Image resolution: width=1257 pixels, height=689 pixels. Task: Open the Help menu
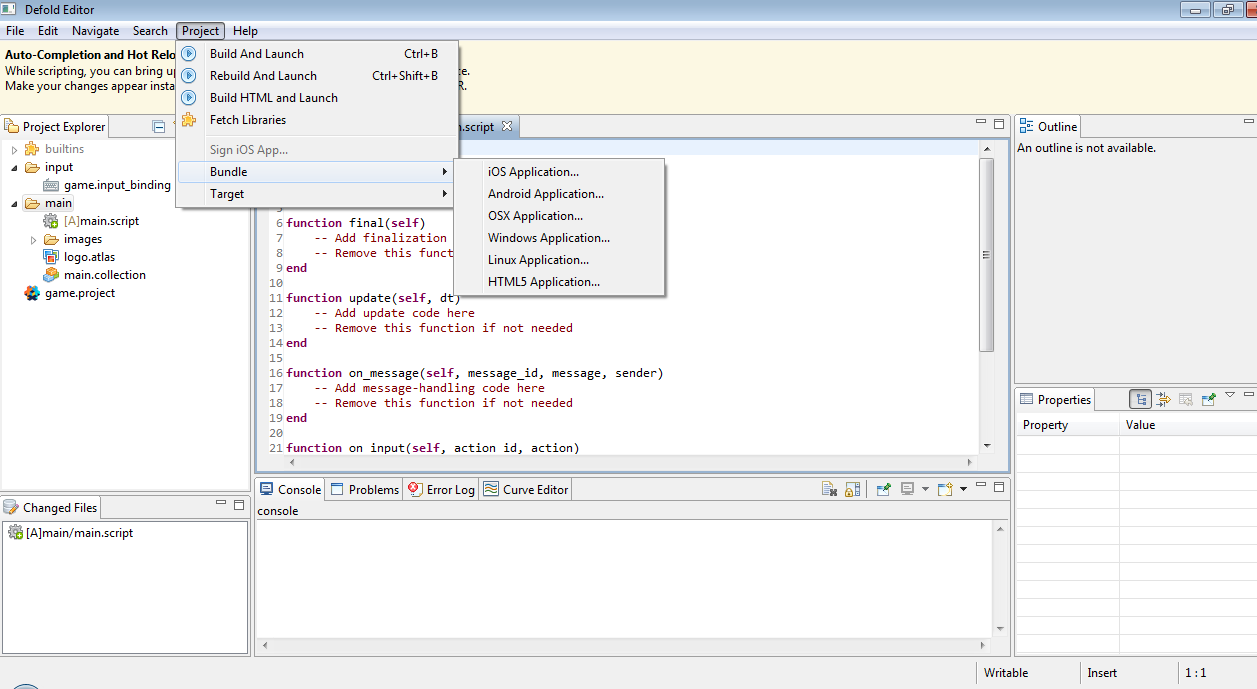[245, 31]
